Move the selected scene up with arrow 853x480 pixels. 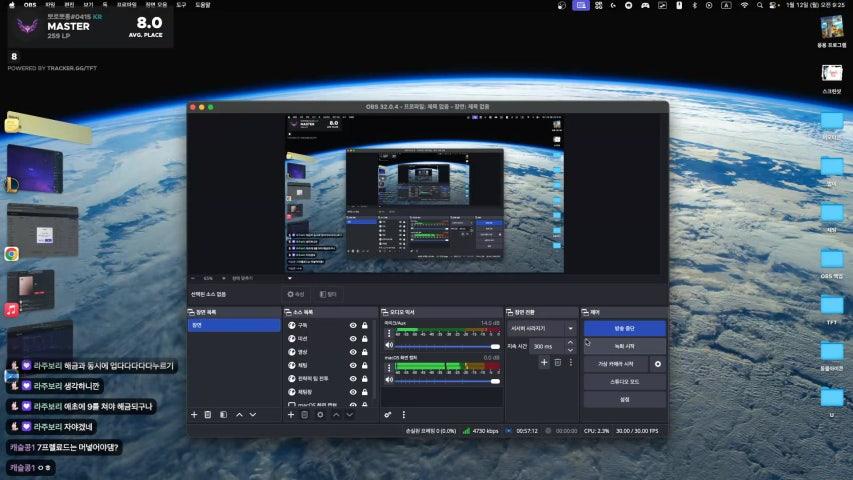tap(239, 414)
